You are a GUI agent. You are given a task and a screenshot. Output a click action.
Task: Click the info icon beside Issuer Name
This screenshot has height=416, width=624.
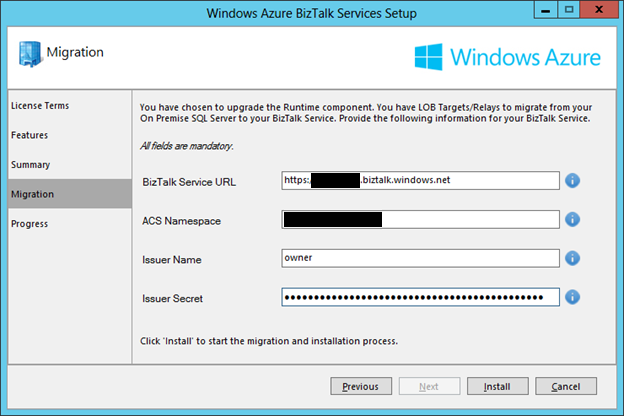(x=572, y=258)
